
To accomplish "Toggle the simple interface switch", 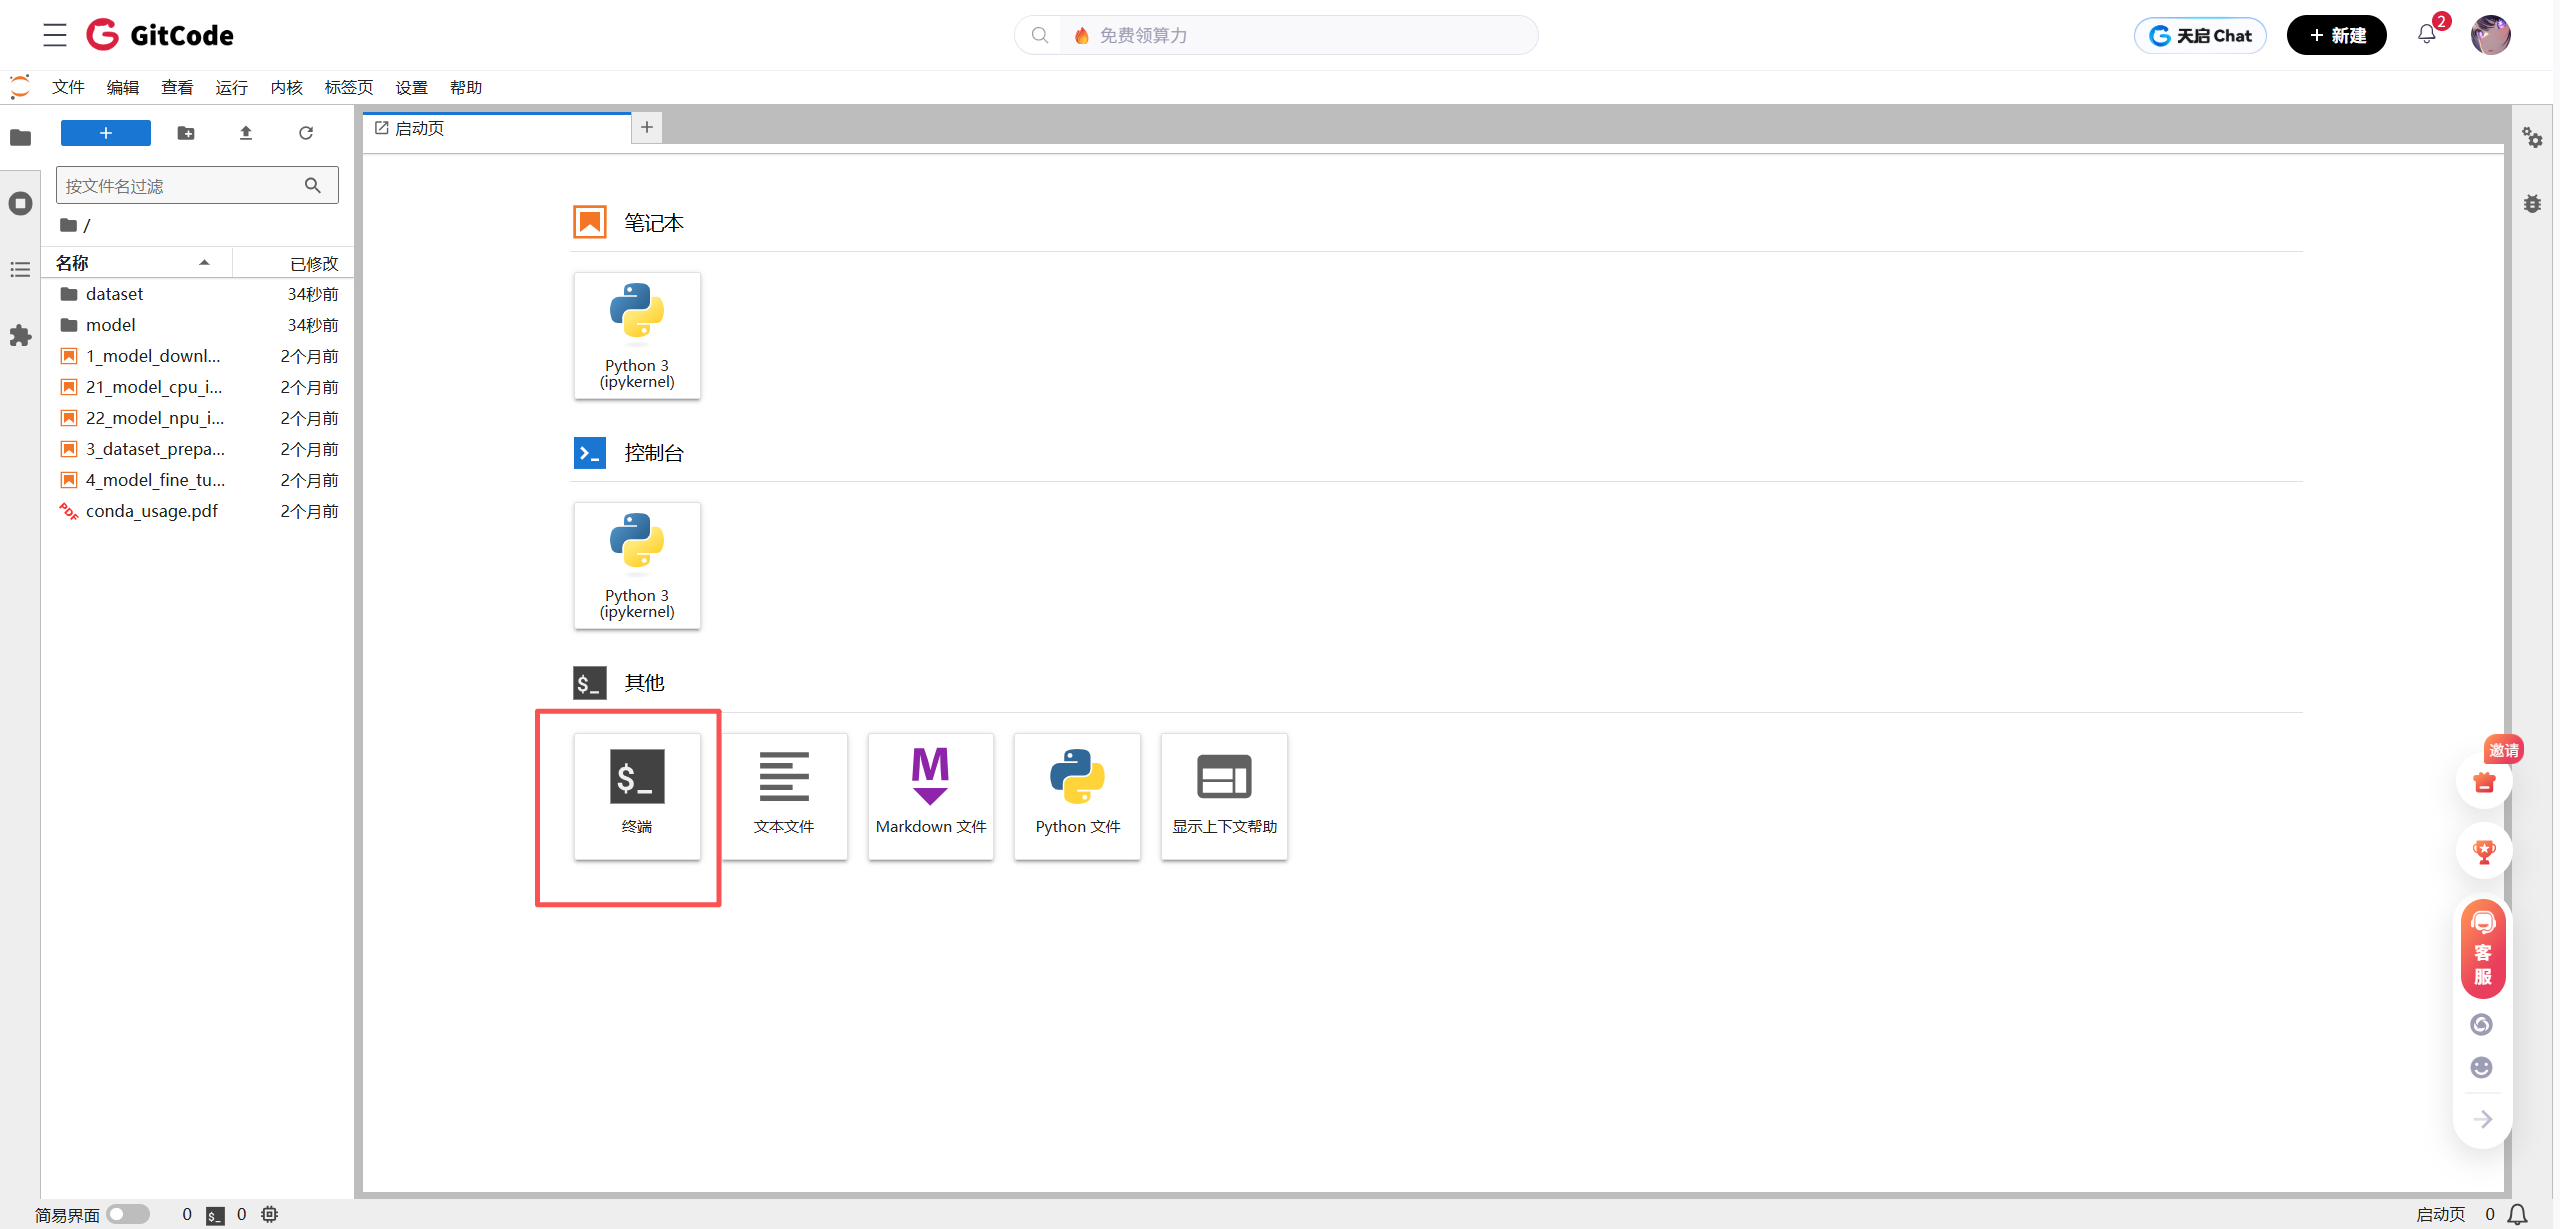I will [x=128, y=1214].
